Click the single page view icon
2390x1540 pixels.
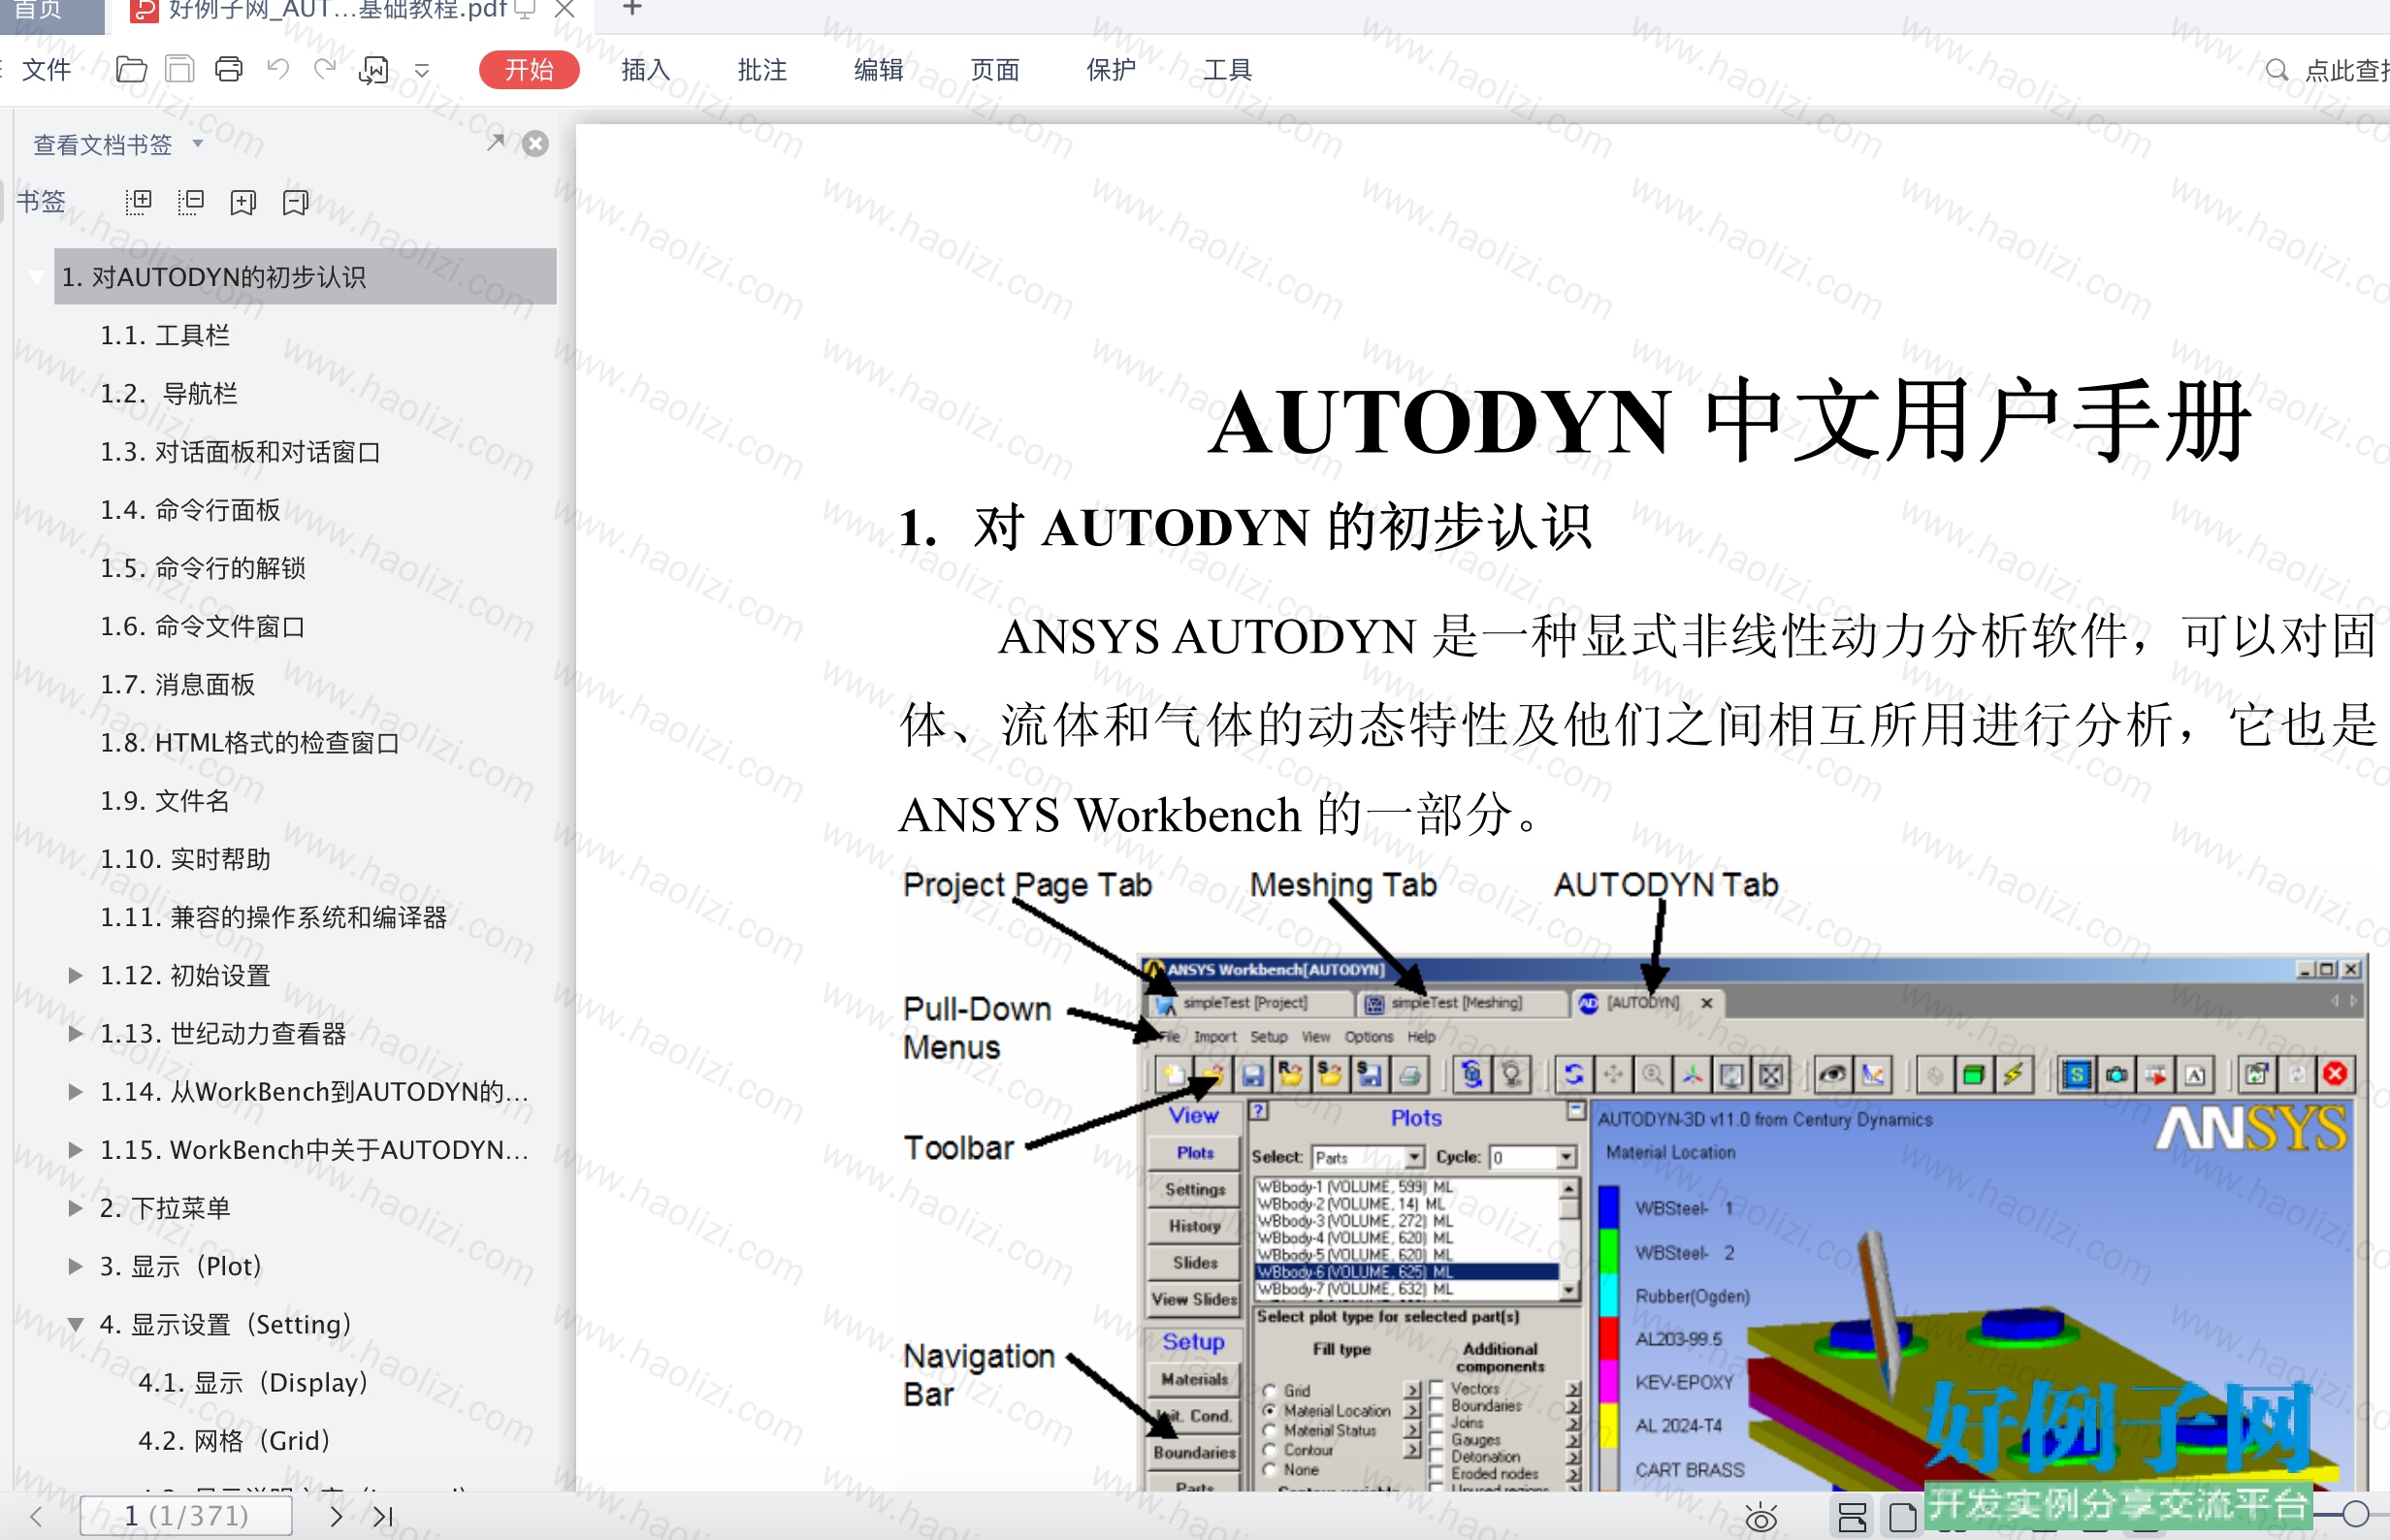pos(1903,1517)
